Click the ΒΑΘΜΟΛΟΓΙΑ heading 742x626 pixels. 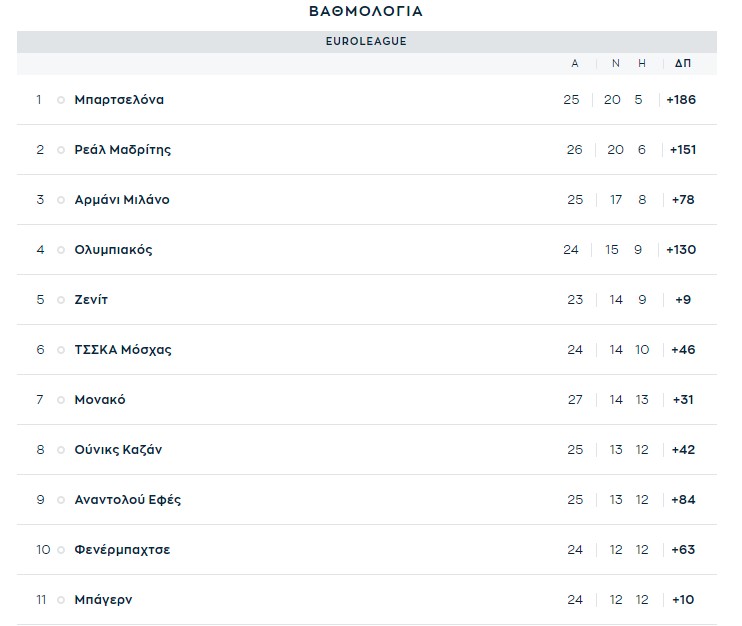tap(366, 12)
